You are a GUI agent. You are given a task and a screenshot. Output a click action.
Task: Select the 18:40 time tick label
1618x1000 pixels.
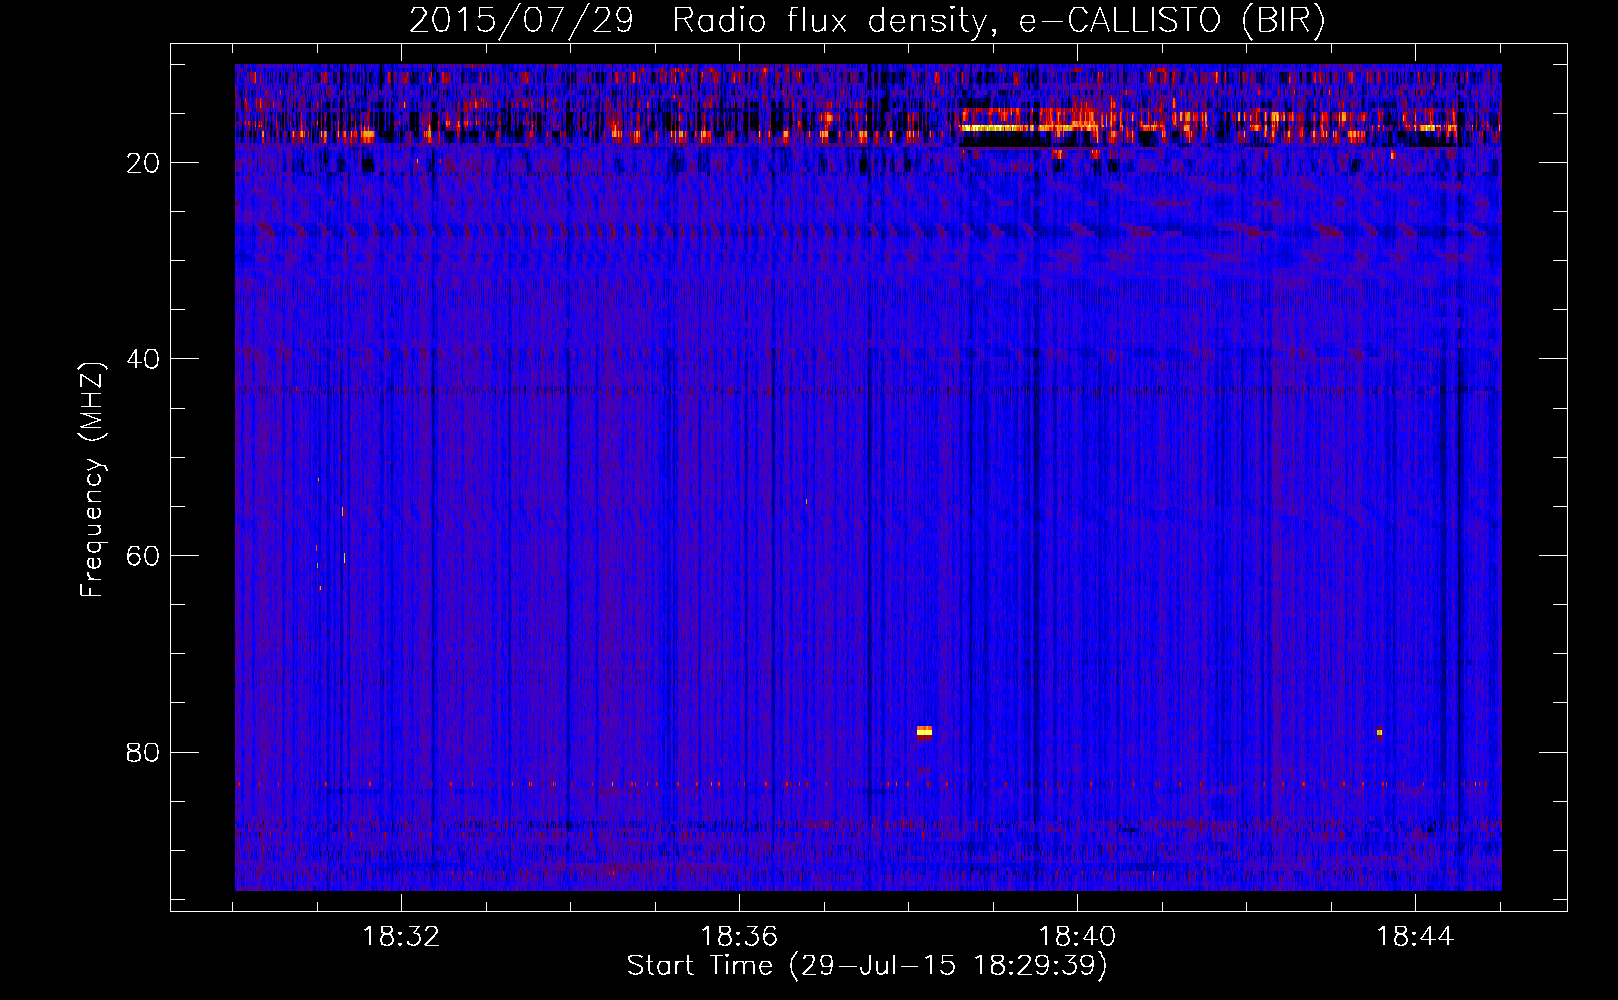(x=1077, y=937)
